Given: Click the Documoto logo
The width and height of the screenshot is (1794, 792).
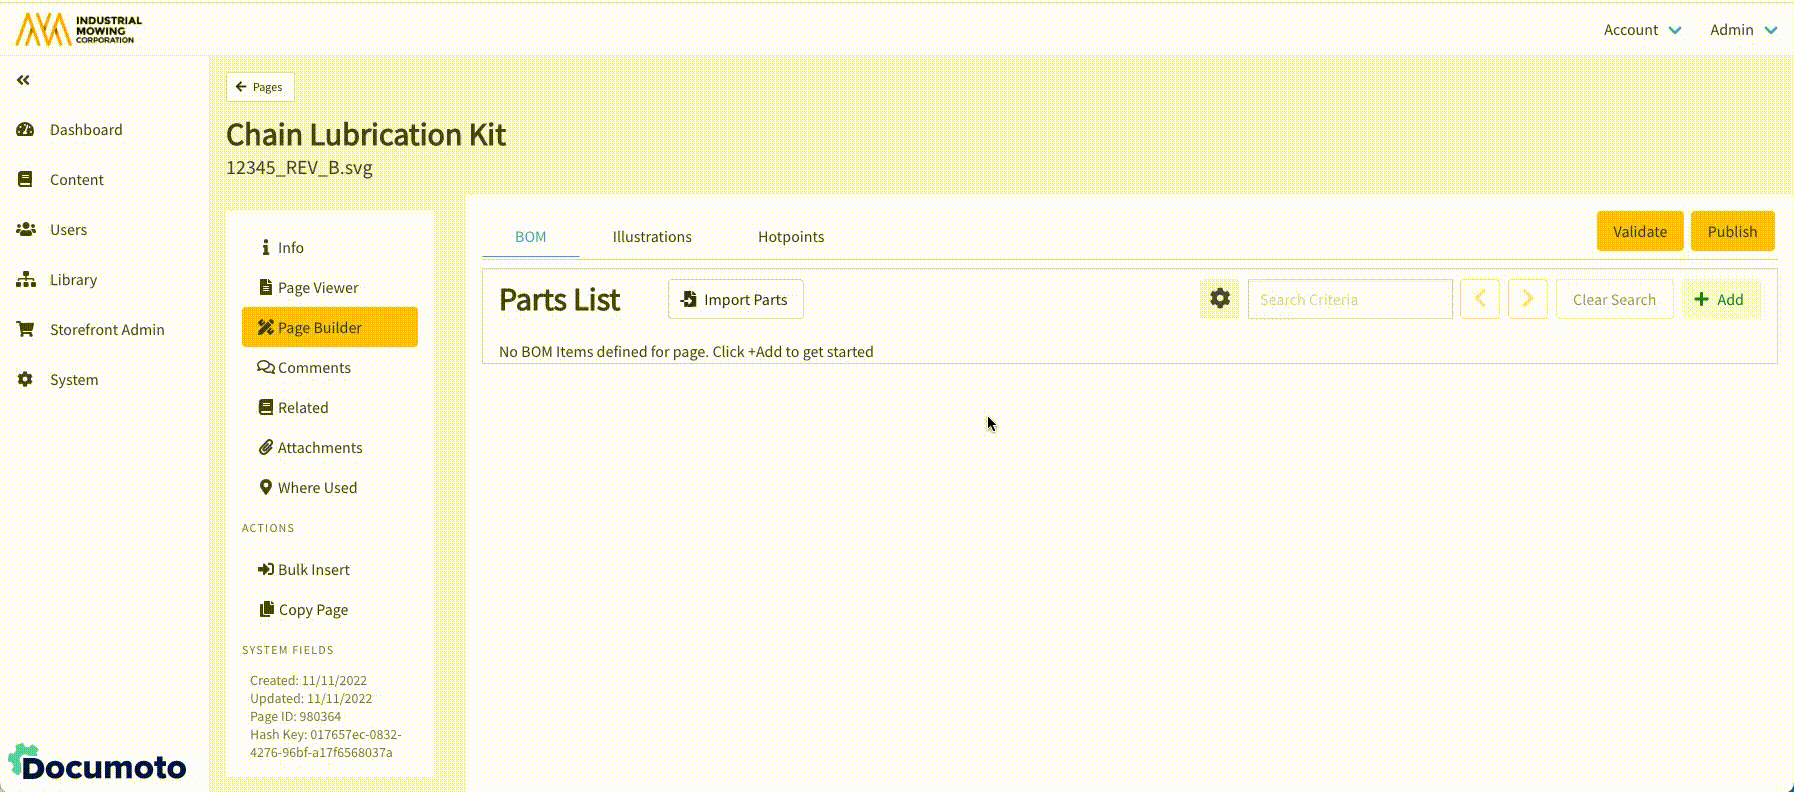Looking at the screenshot, I should pyautogui.click(x=98, y=765).
